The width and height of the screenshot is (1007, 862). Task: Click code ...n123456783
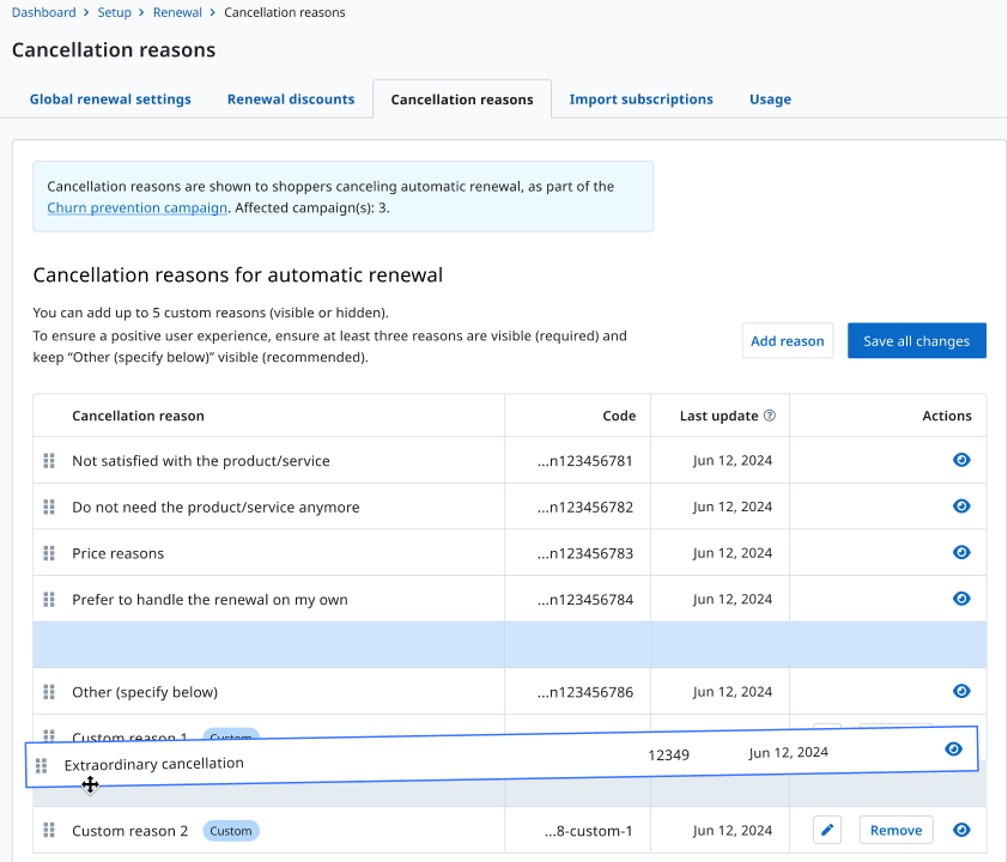point(585,553)
